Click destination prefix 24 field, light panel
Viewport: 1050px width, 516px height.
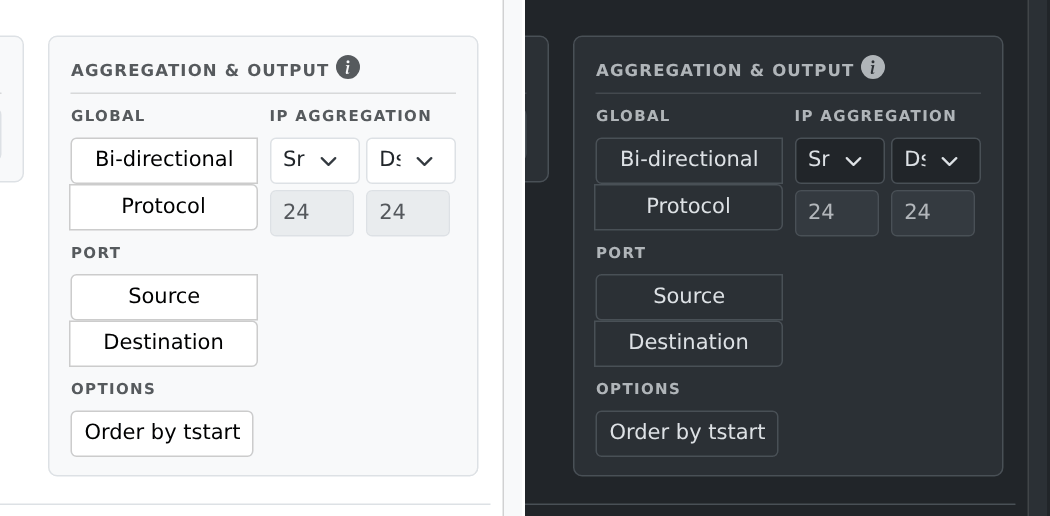(x=408, y=213)
